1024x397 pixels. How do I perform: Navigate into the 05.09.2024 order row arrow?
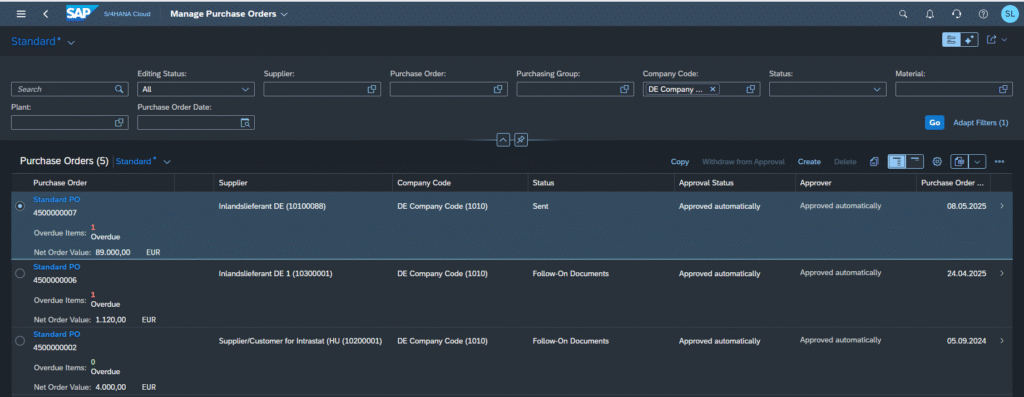pos(1002,341)
